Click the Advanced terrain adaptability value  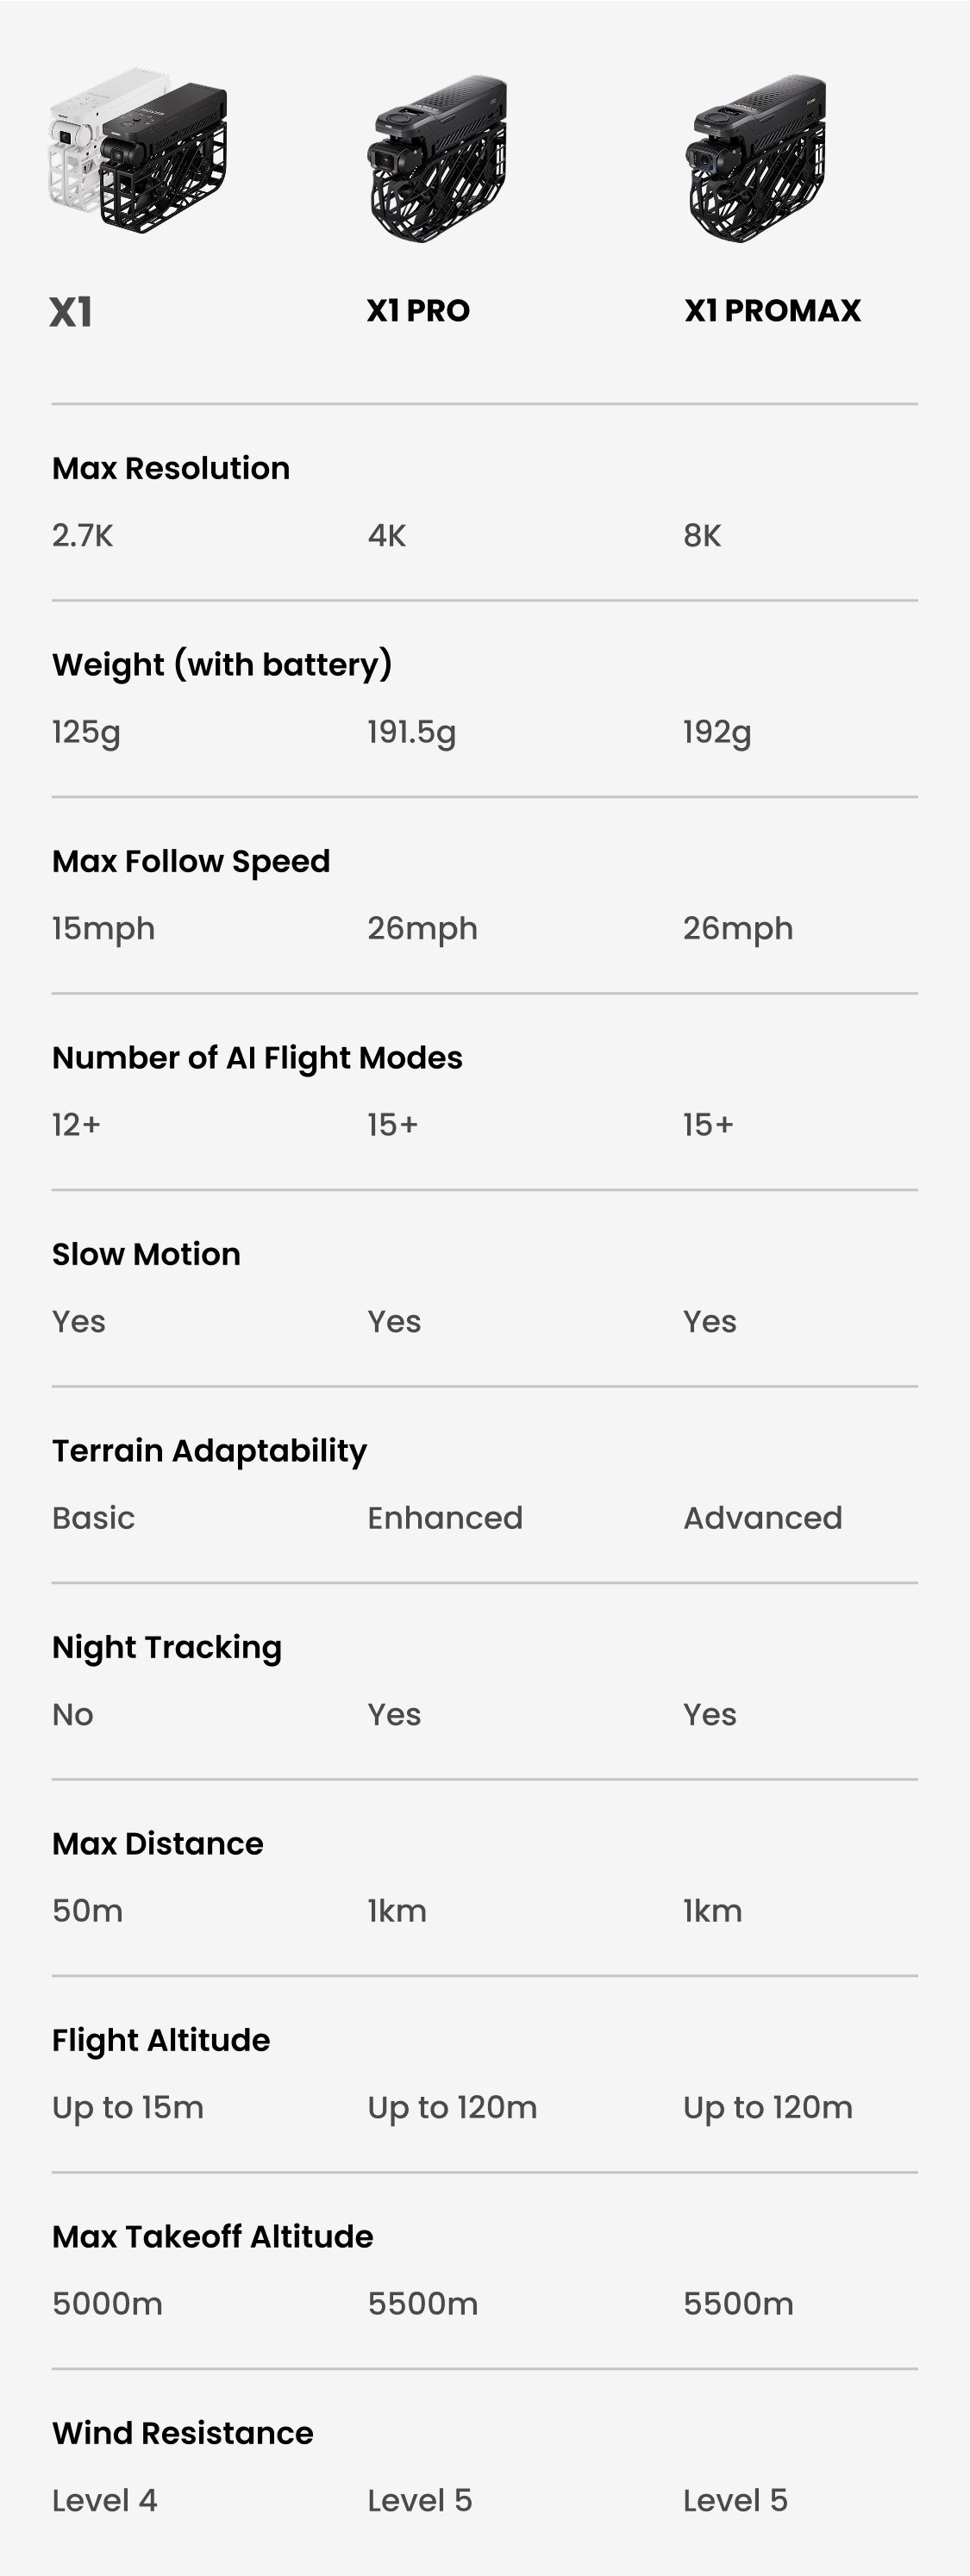763,1518
